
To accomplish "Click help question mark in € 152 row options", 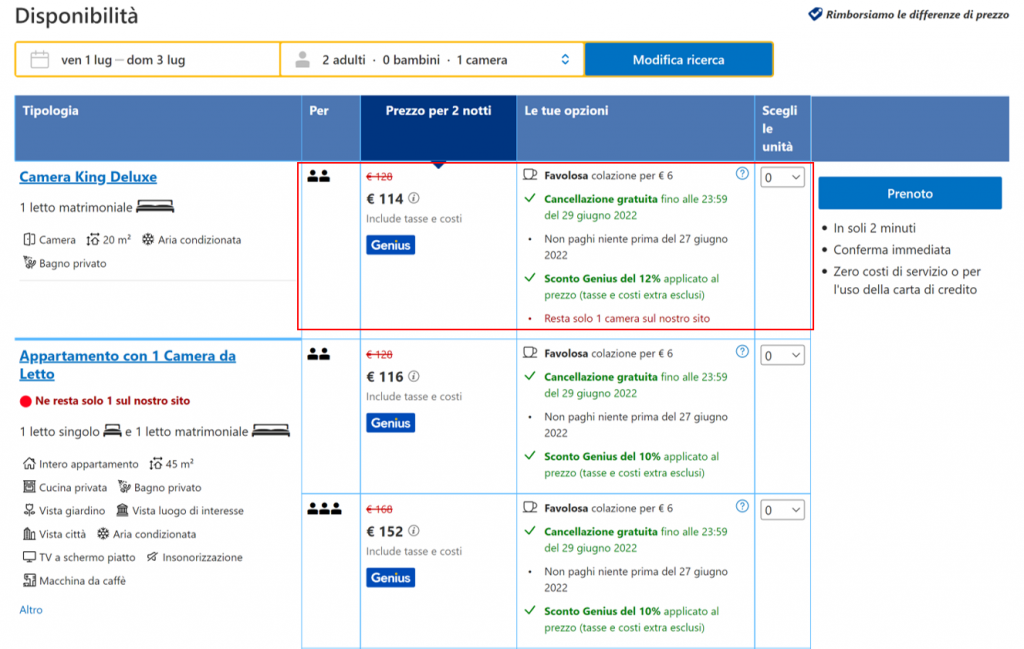I will pyautogui.click(x=742, y=506).
